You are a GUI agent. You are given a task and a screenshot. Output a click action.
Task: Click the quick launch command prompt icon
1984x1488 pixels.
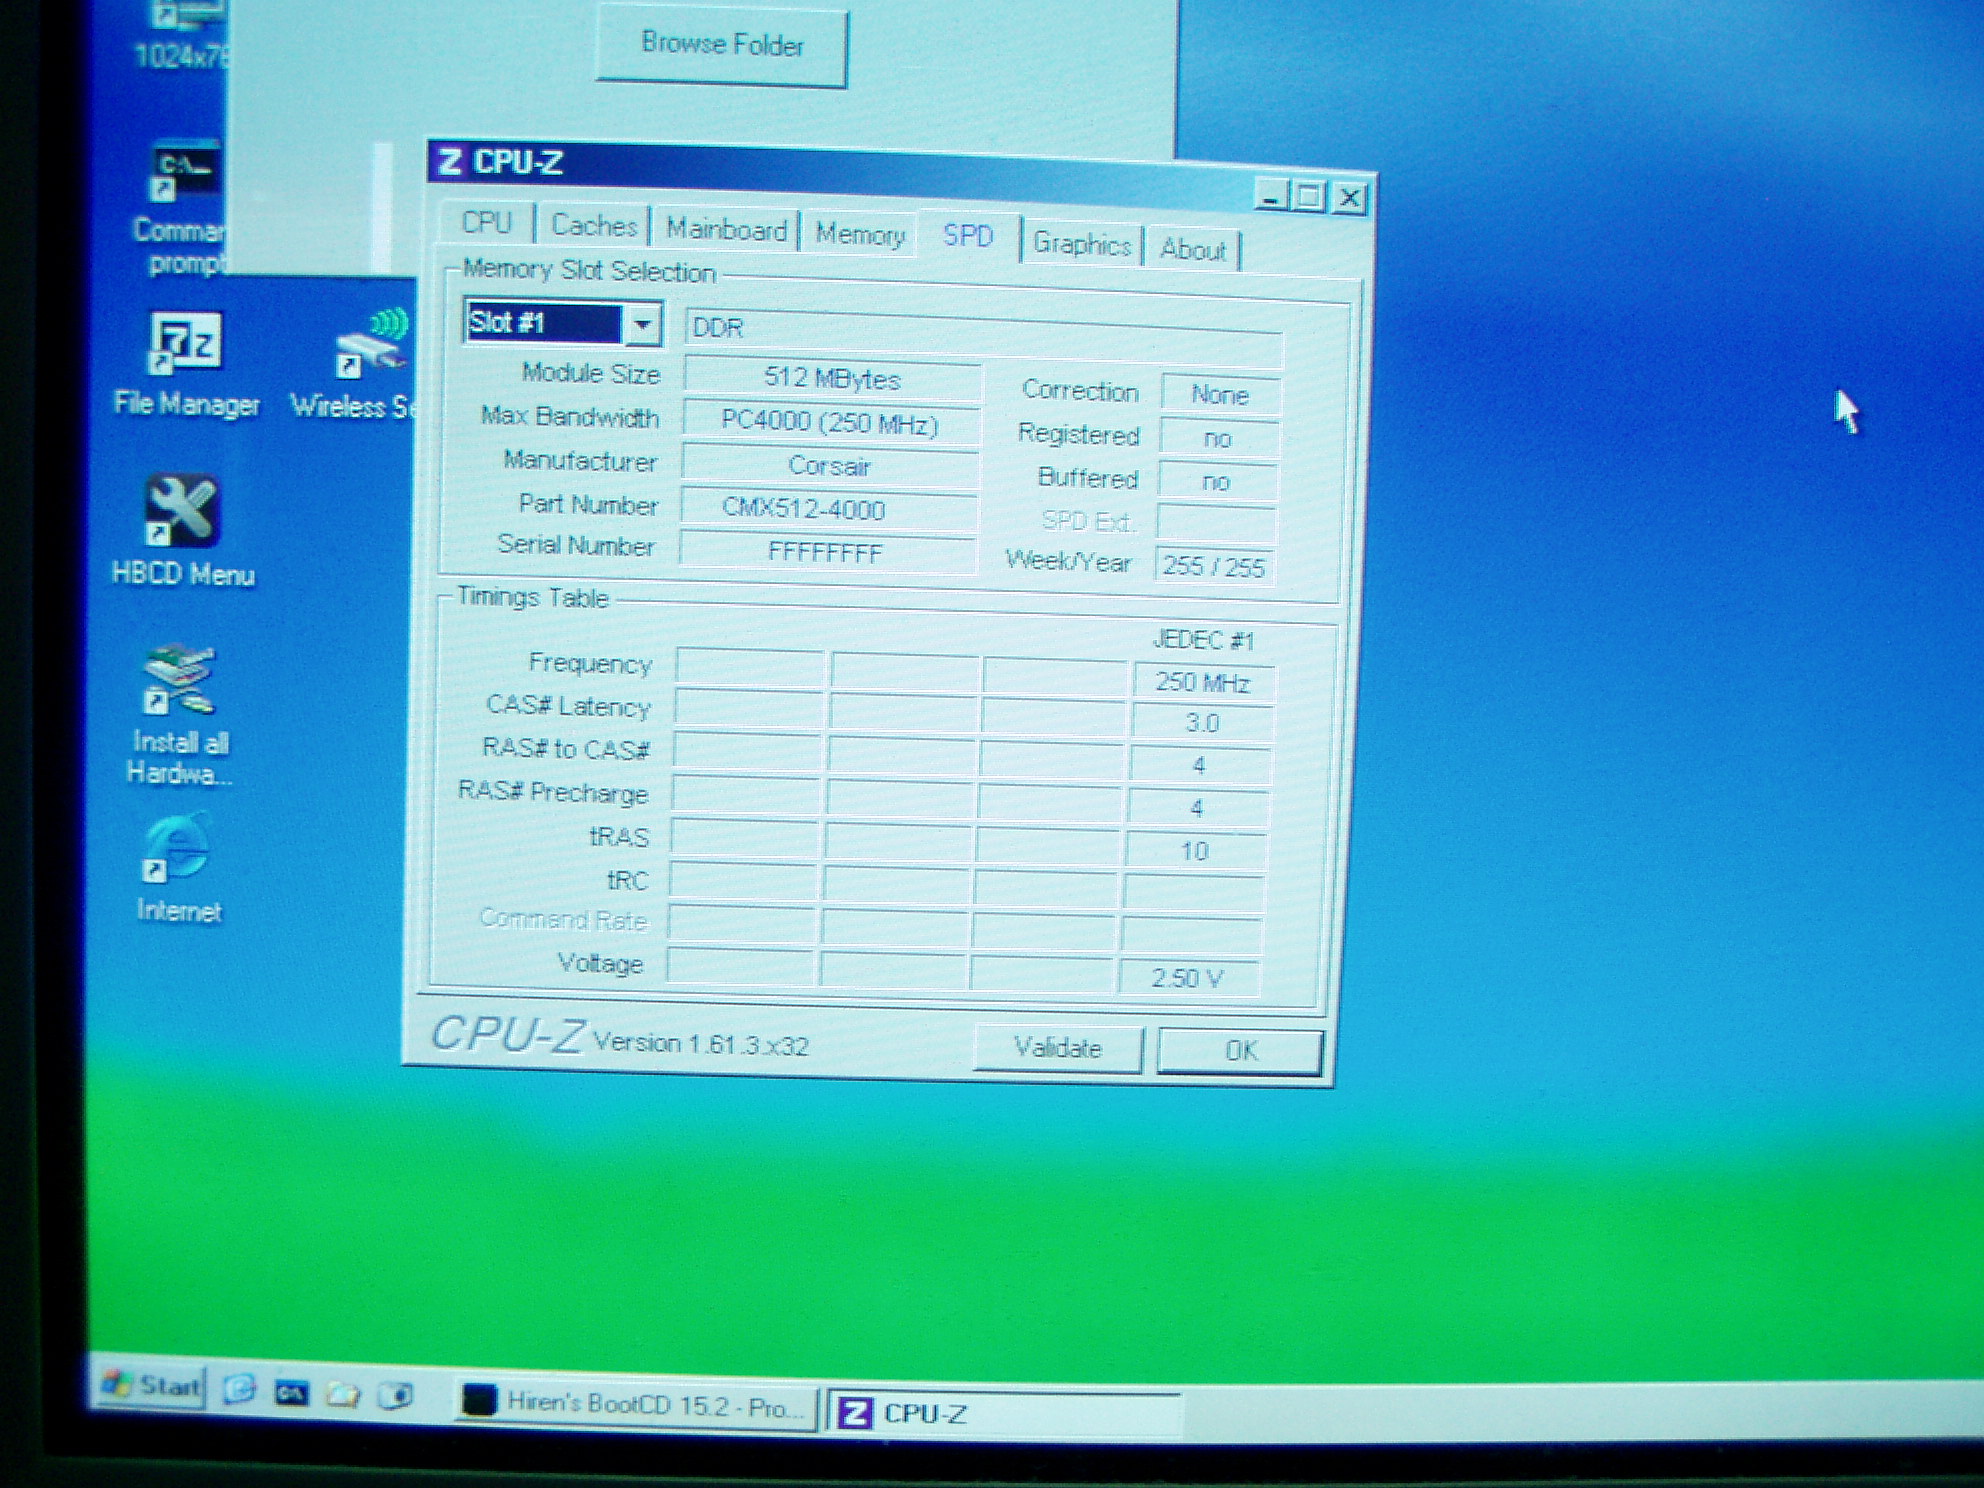[x=291, y=1392]
